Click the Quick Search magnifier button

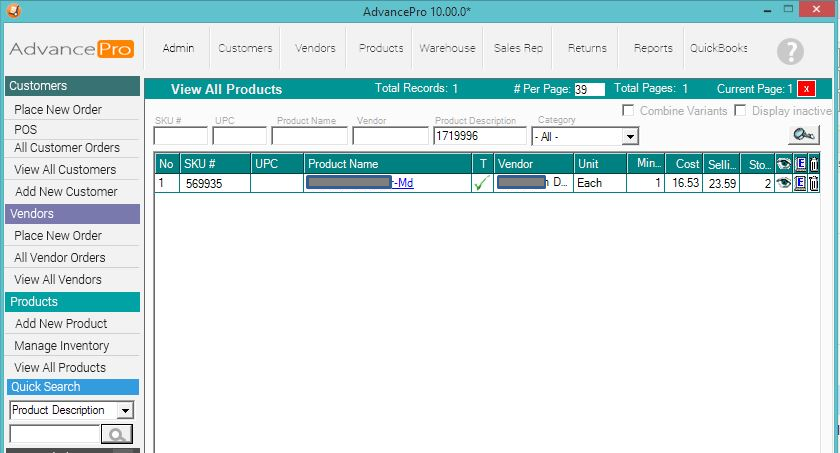tap(117, 434)
